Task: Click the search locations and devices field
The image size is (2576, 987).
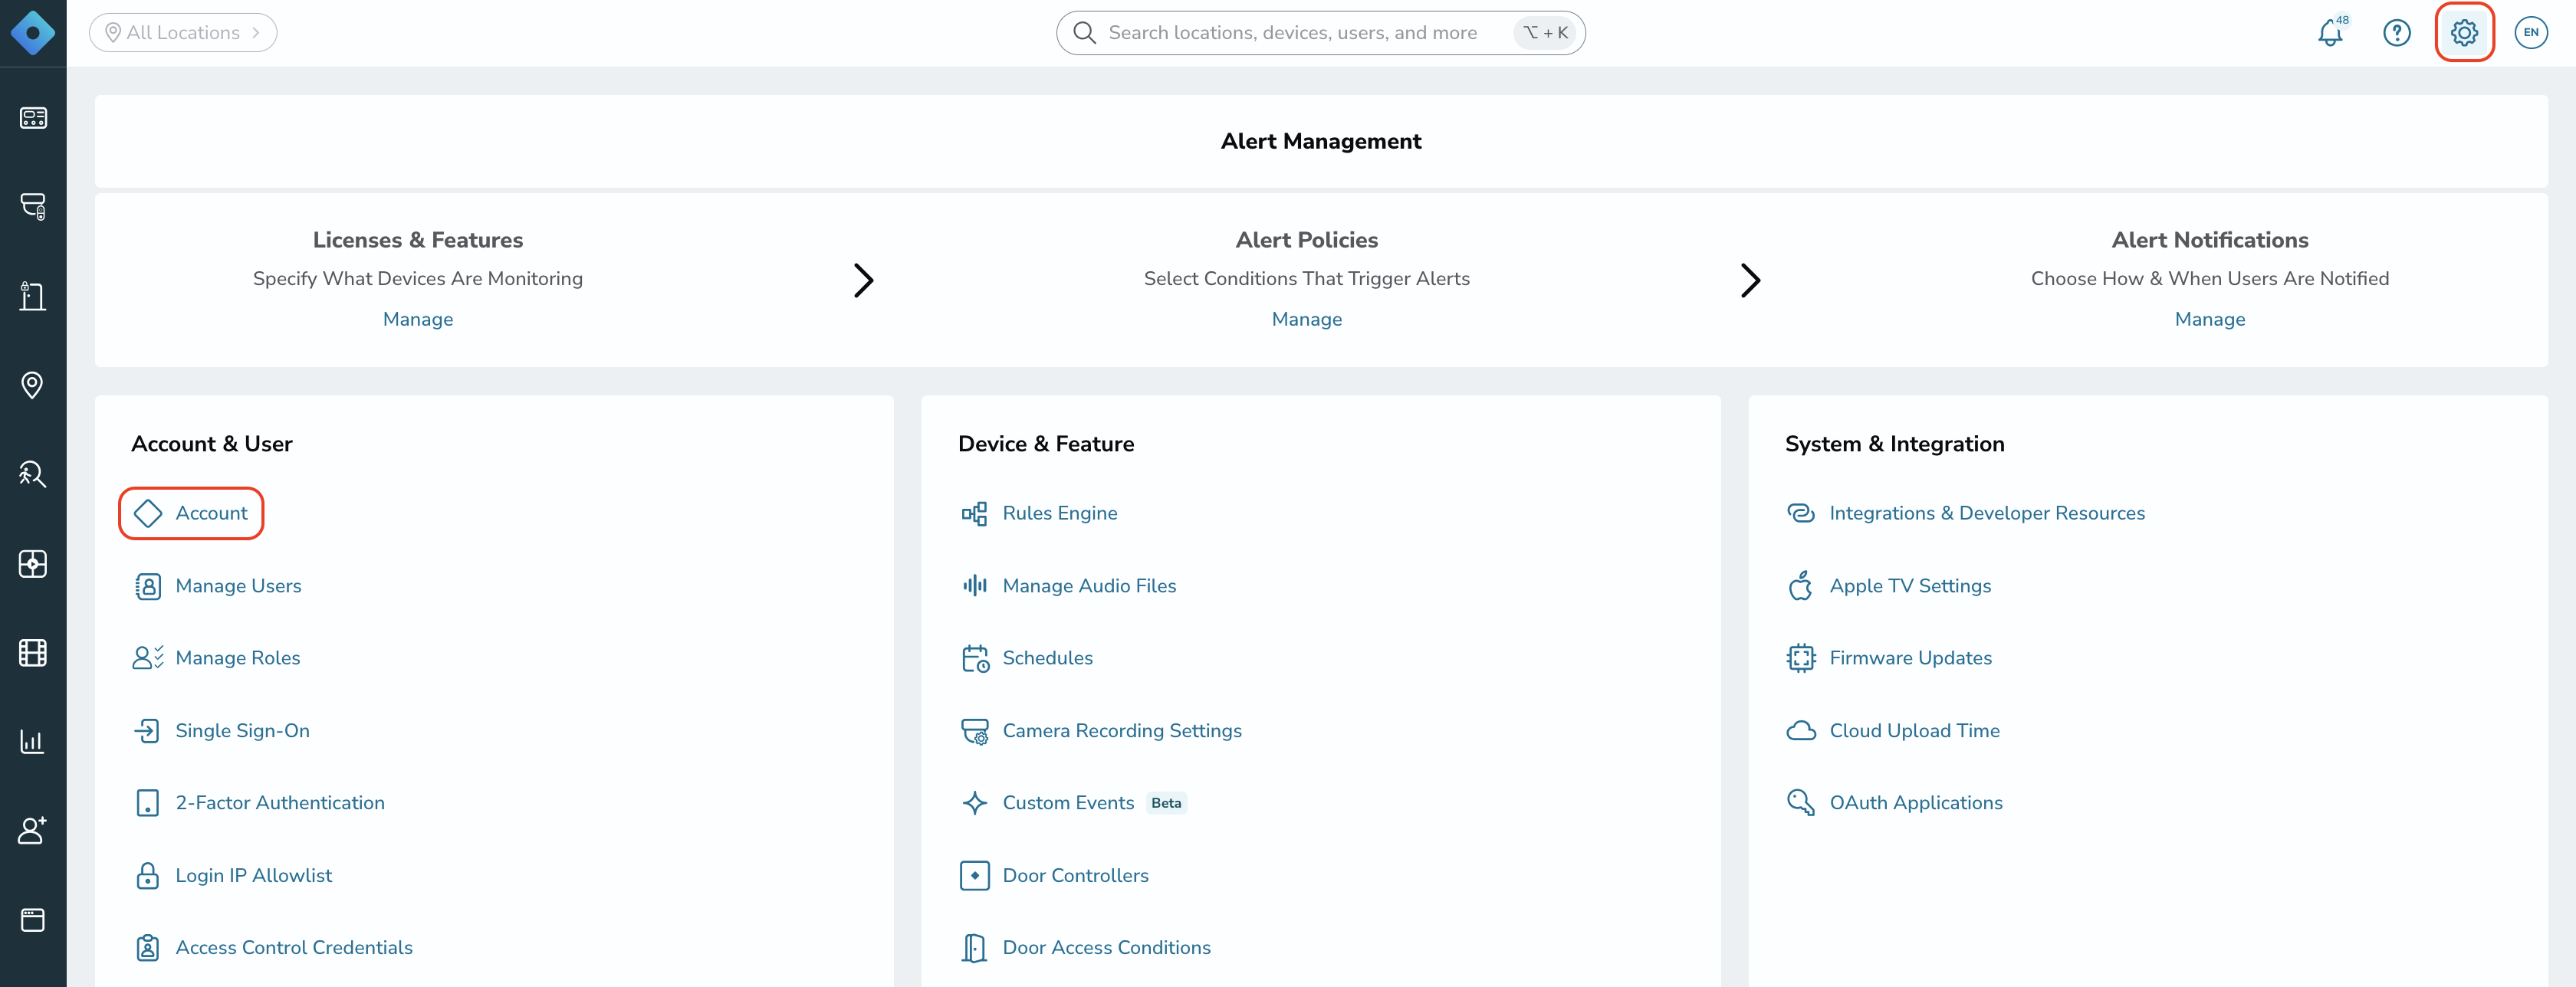Action: point(1320,33)
